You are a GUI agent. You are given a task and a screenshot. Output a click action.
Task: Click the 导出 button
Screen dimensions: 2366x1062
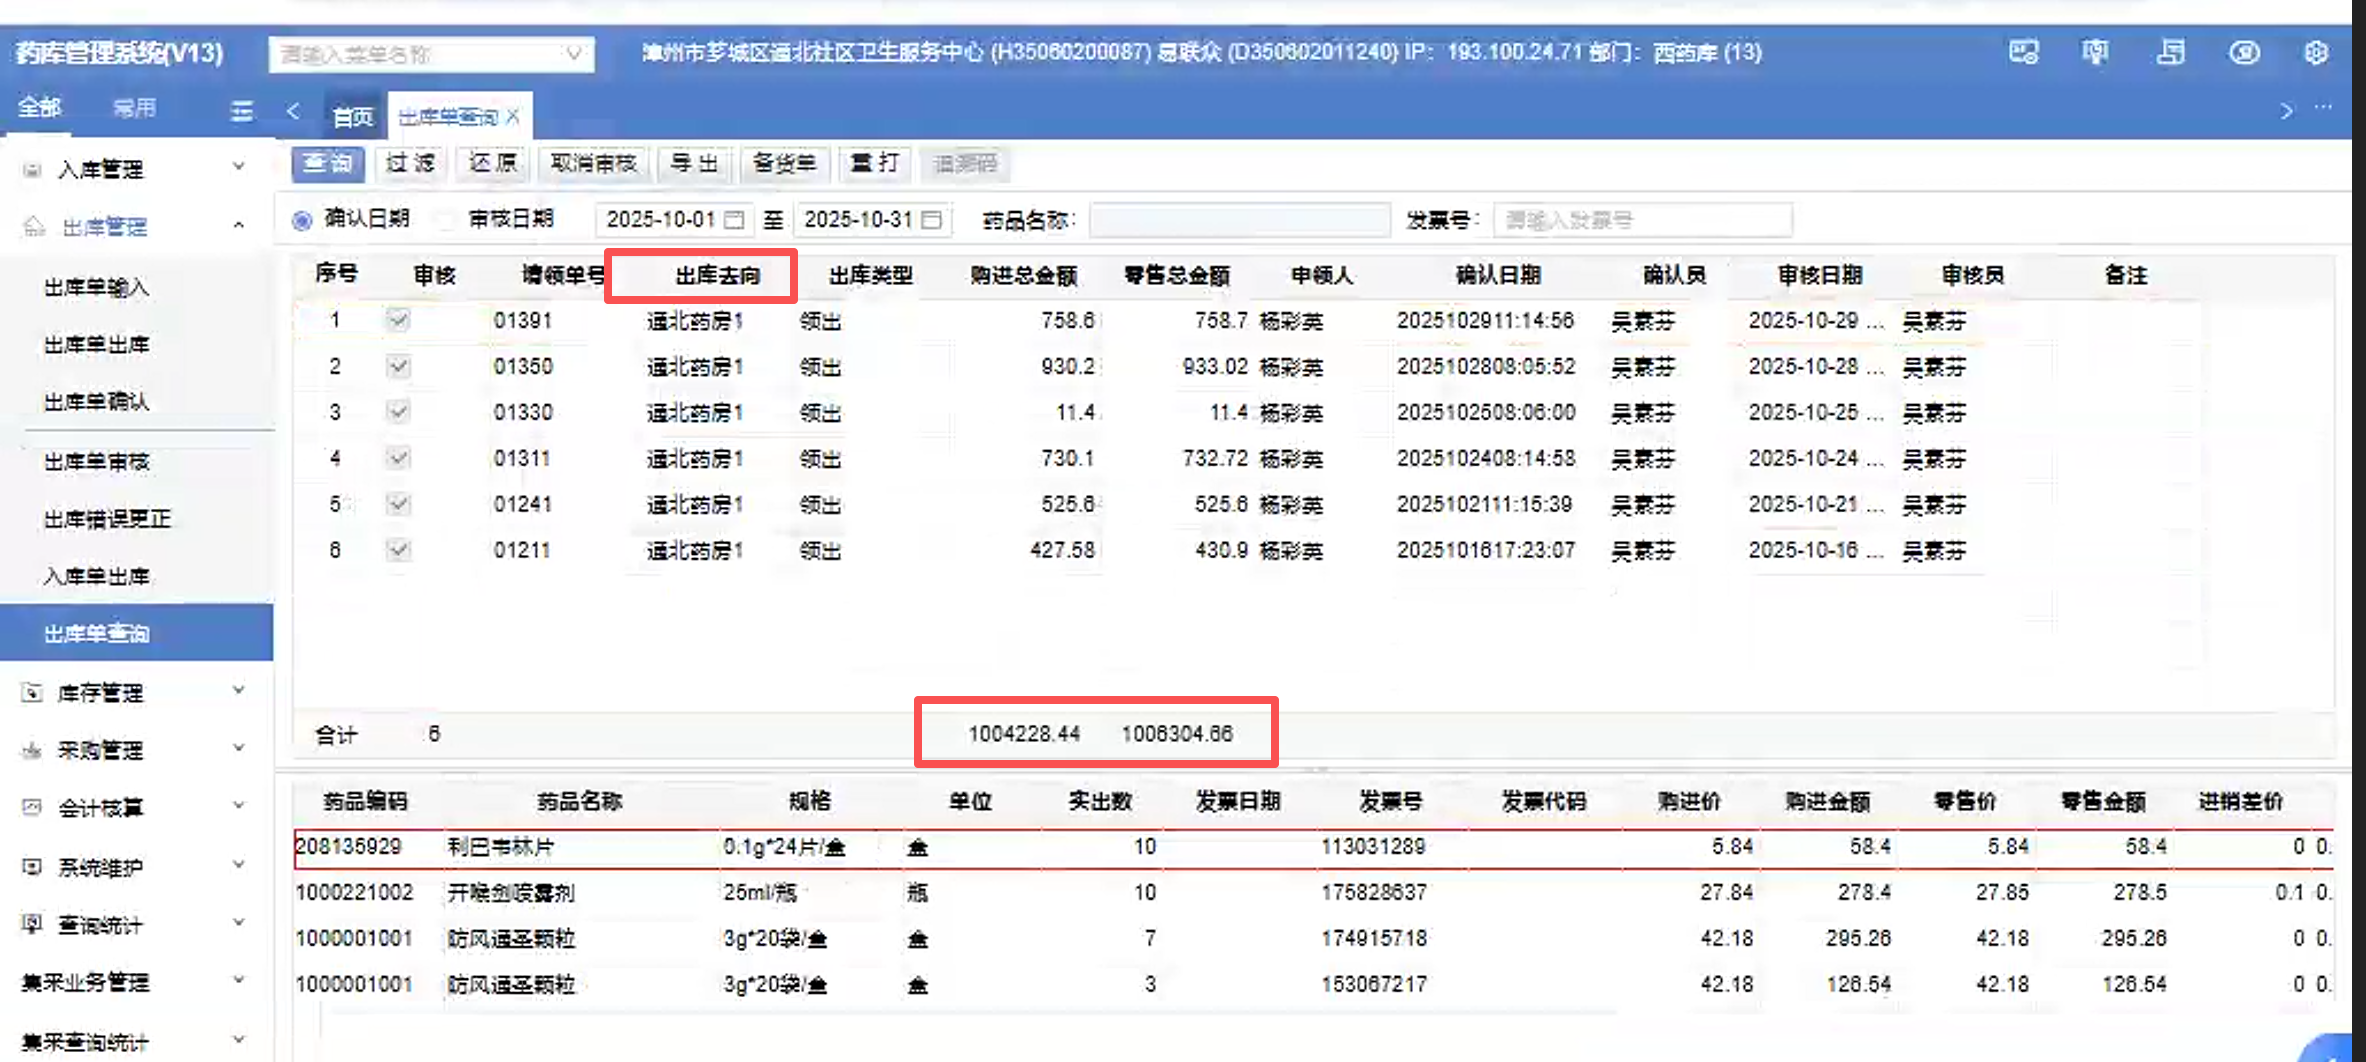point(694,164)
